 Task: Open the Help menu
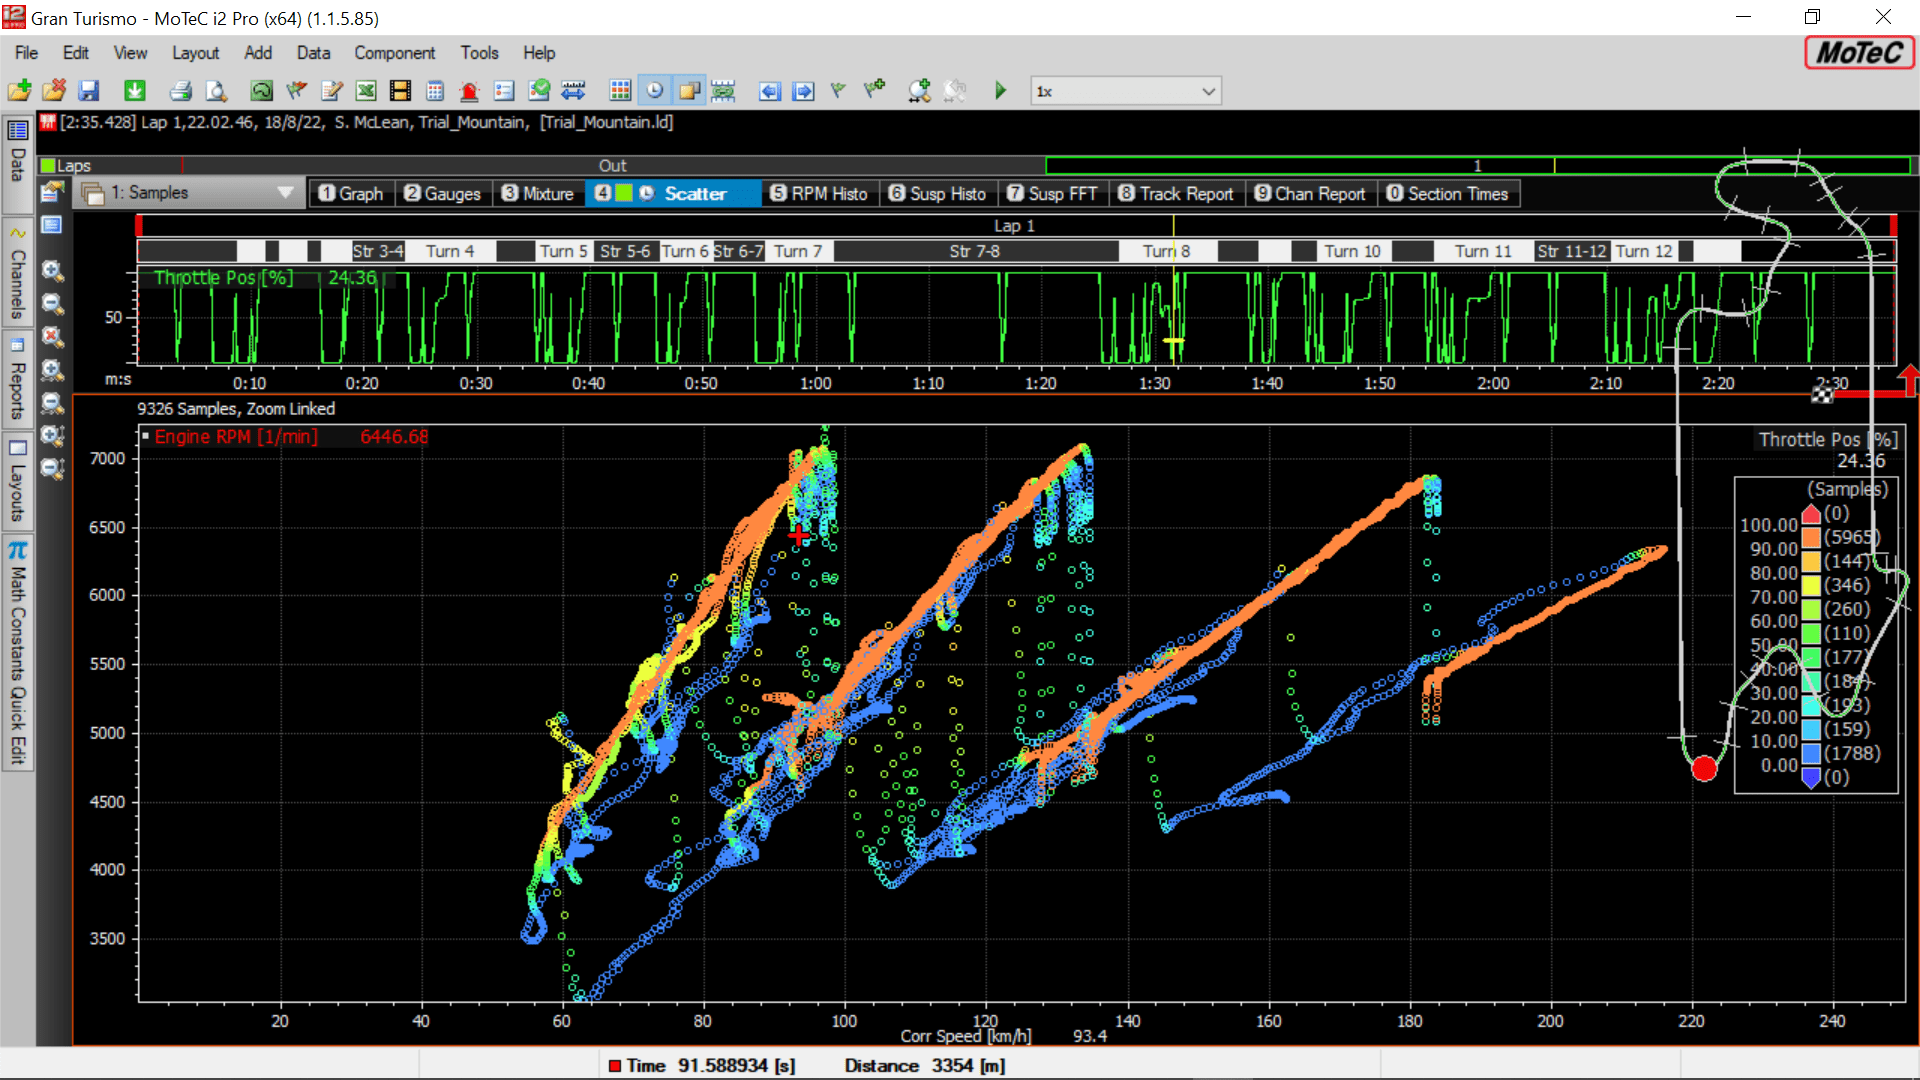tap(539, 53)
